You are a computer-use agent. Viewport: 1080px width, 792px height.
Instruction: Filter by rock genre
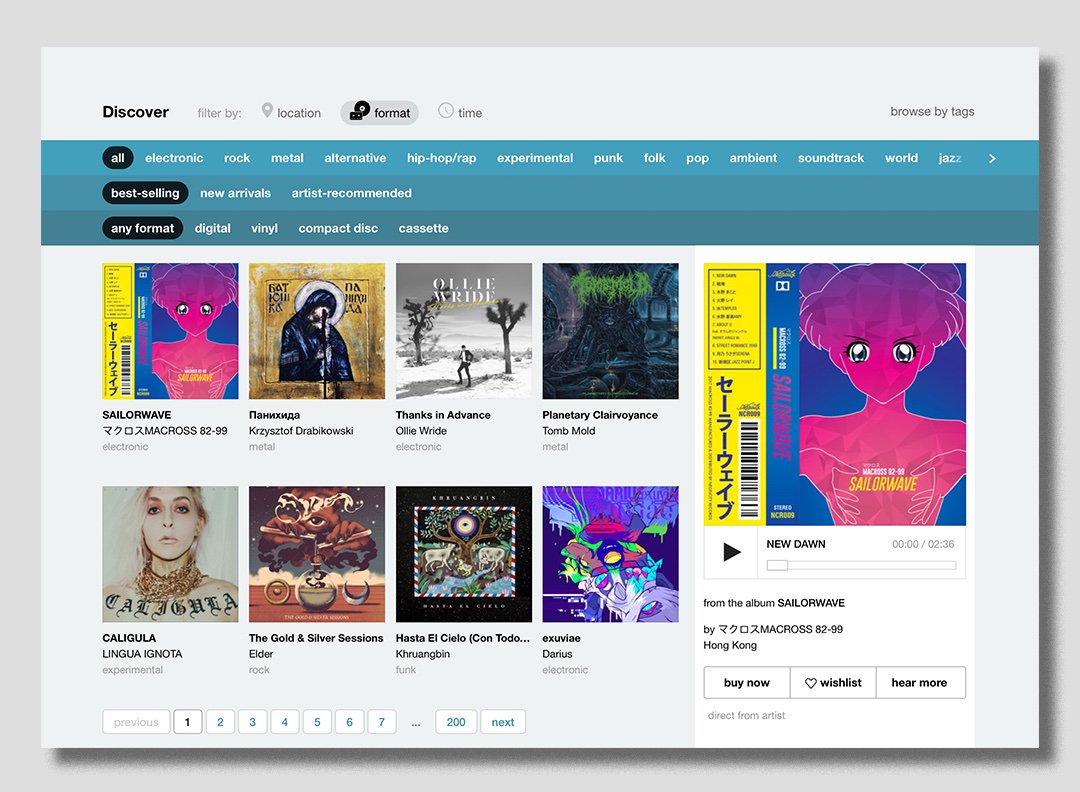coord(237,158)
